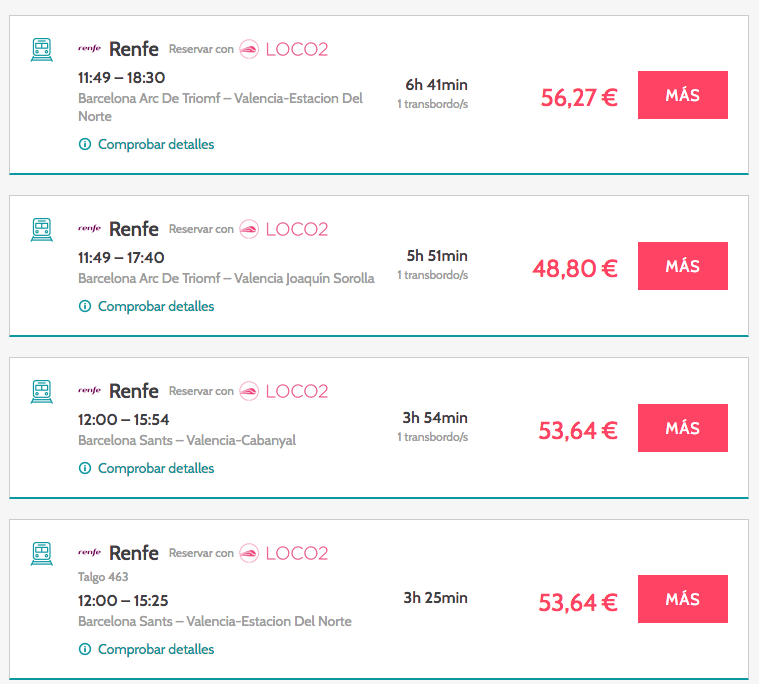Click train icon on 48,80 € result
This screenshot has height=684, width=759.
pos(42,229)
